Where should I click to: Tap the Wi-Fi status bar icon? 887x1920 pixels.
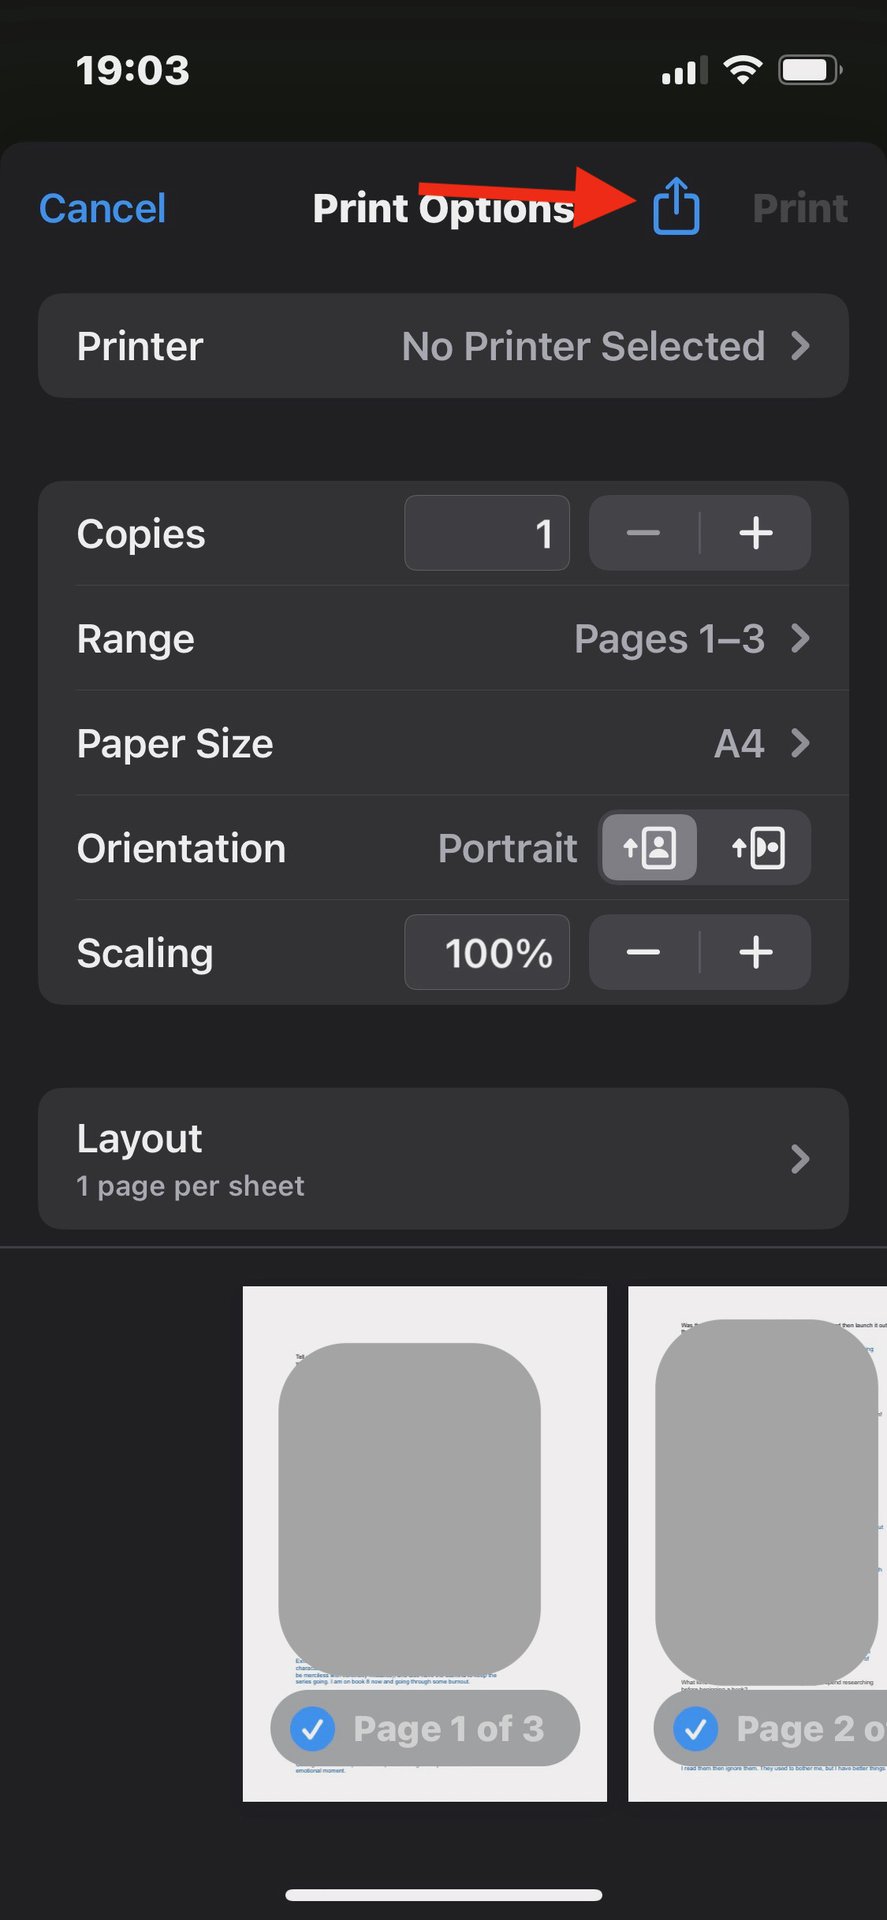(742, 70)
